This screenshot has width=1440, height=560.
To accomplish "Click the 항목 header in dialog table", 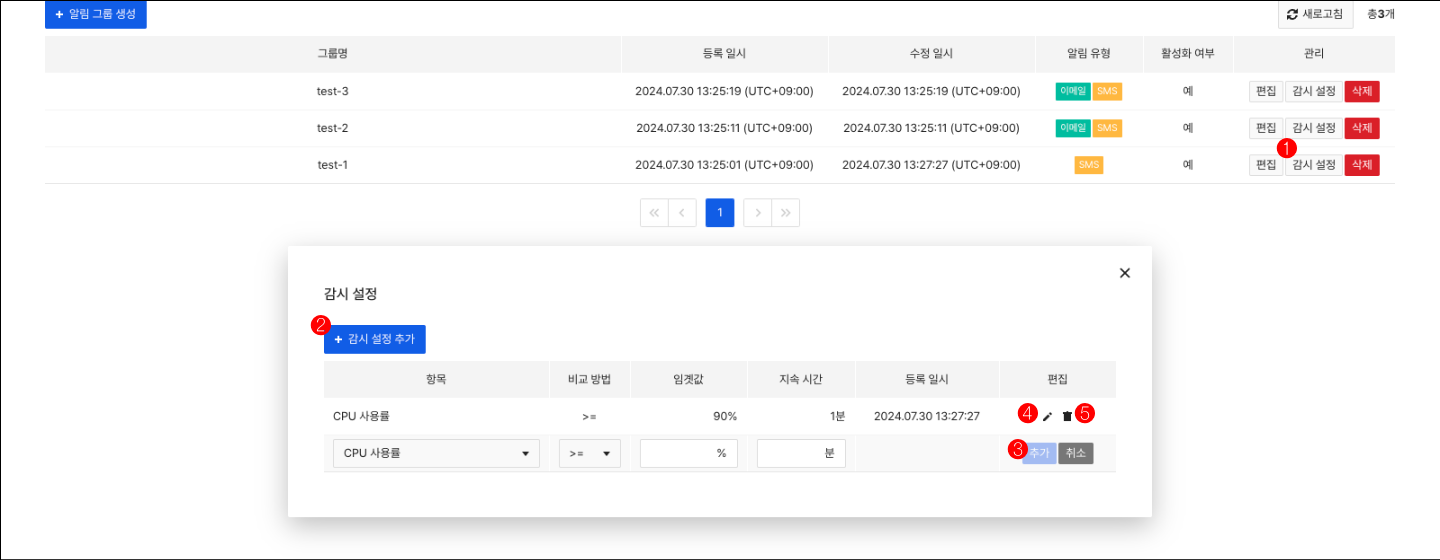I will pos(436,380).
